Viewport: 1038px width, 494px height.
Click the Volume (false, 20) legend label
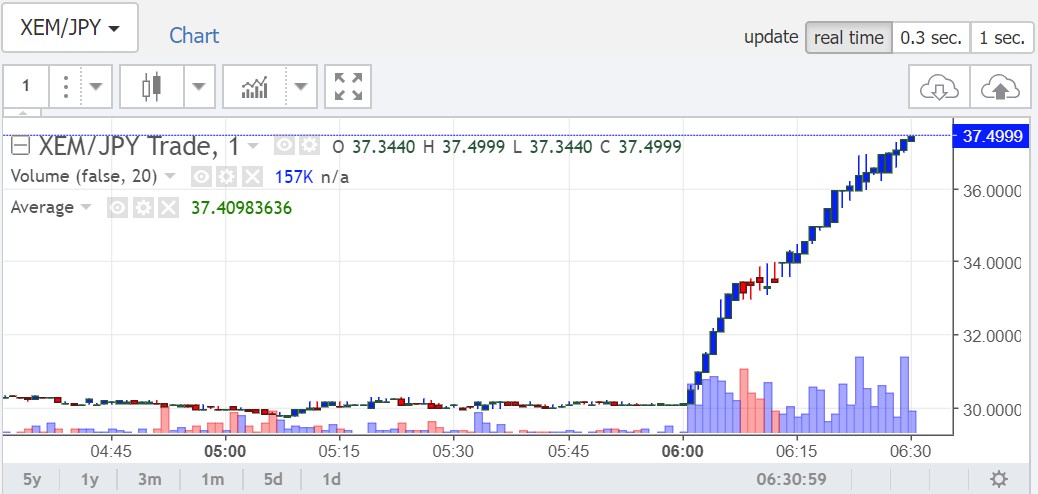pos(84,177)
